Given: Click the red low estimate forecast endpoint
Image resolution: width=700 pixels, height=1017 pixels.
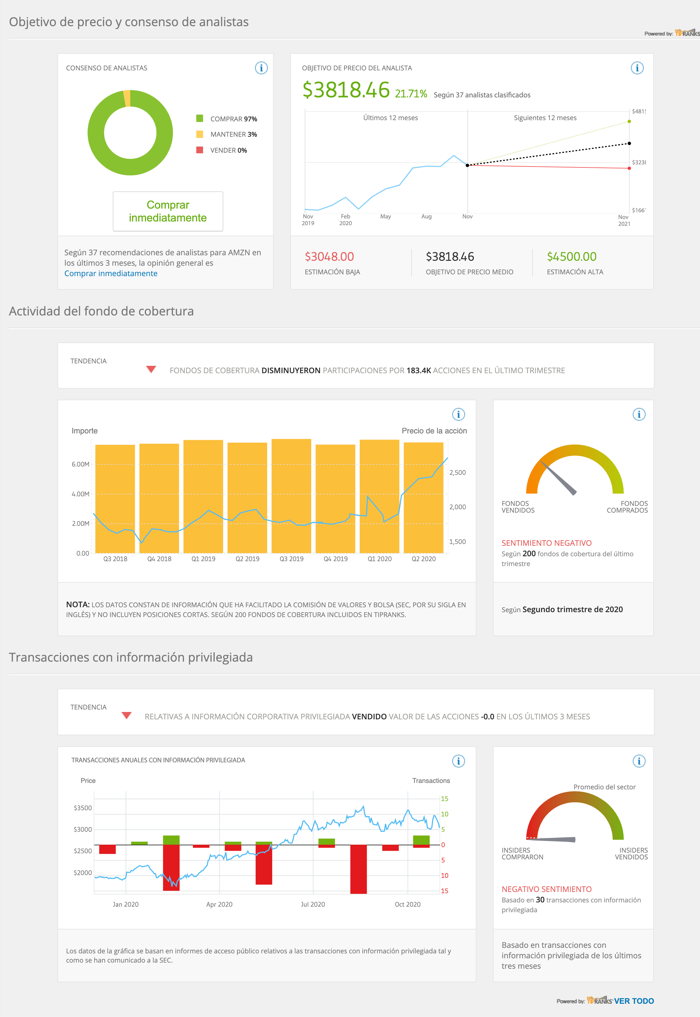Looking at the screenshot, I should click(x=629, y=169).
